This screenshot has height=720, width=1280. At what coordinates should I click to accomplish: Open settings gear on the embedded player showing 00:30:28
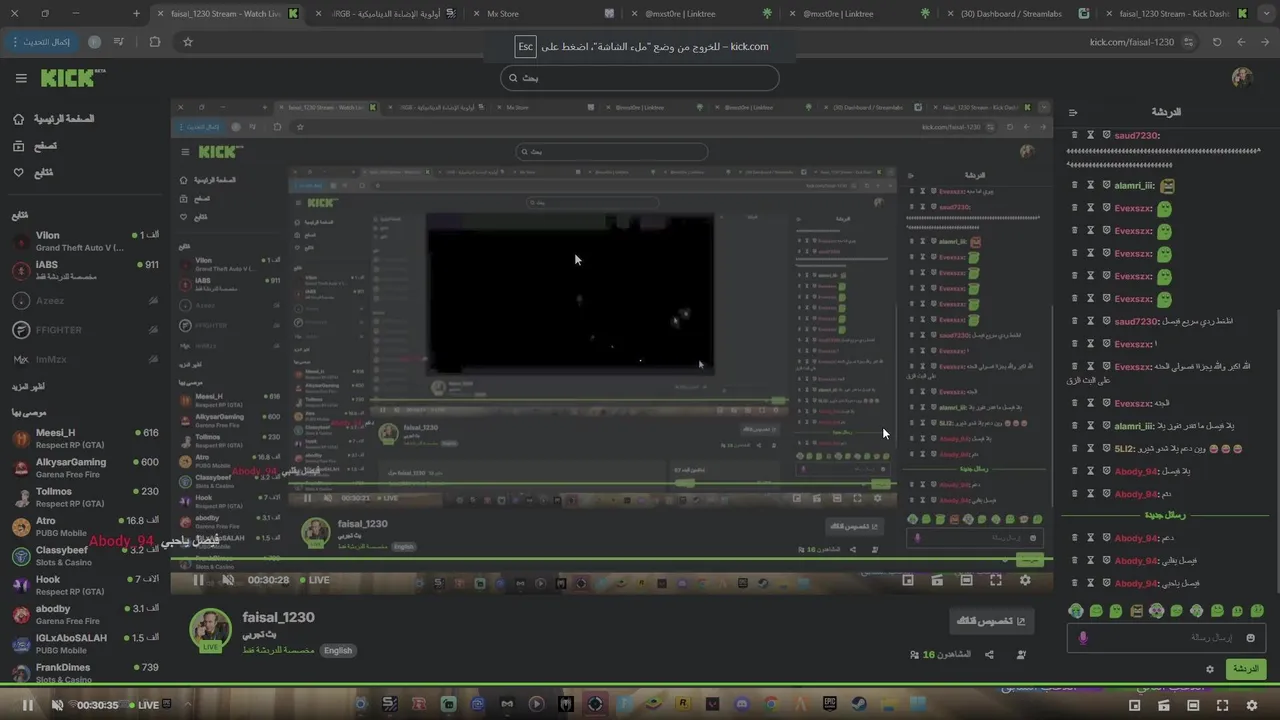click(1025, 580)
